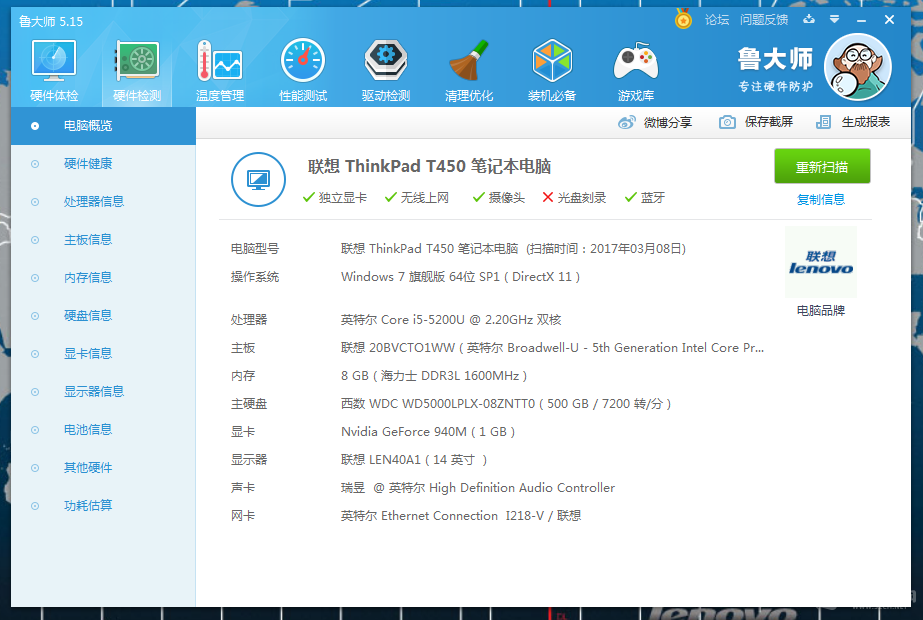Open the 问题反馈 feedback link
Image resolution: width=923 pixels, height=620 pixels.
click(x=763, y=20)
